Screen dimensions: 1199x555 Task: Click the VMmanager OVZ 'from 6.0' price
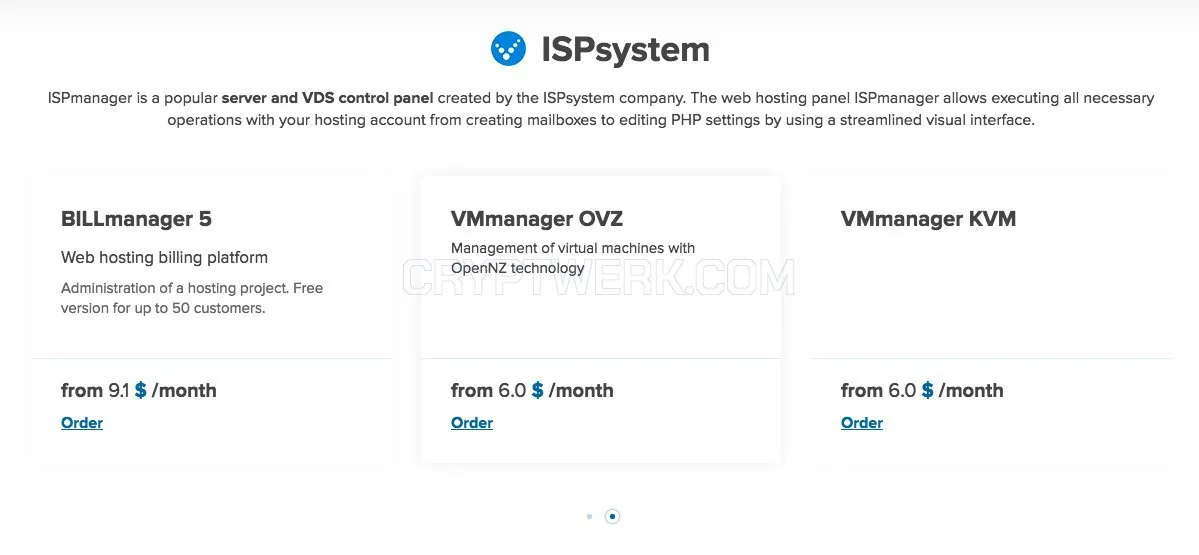click(532, 390)
